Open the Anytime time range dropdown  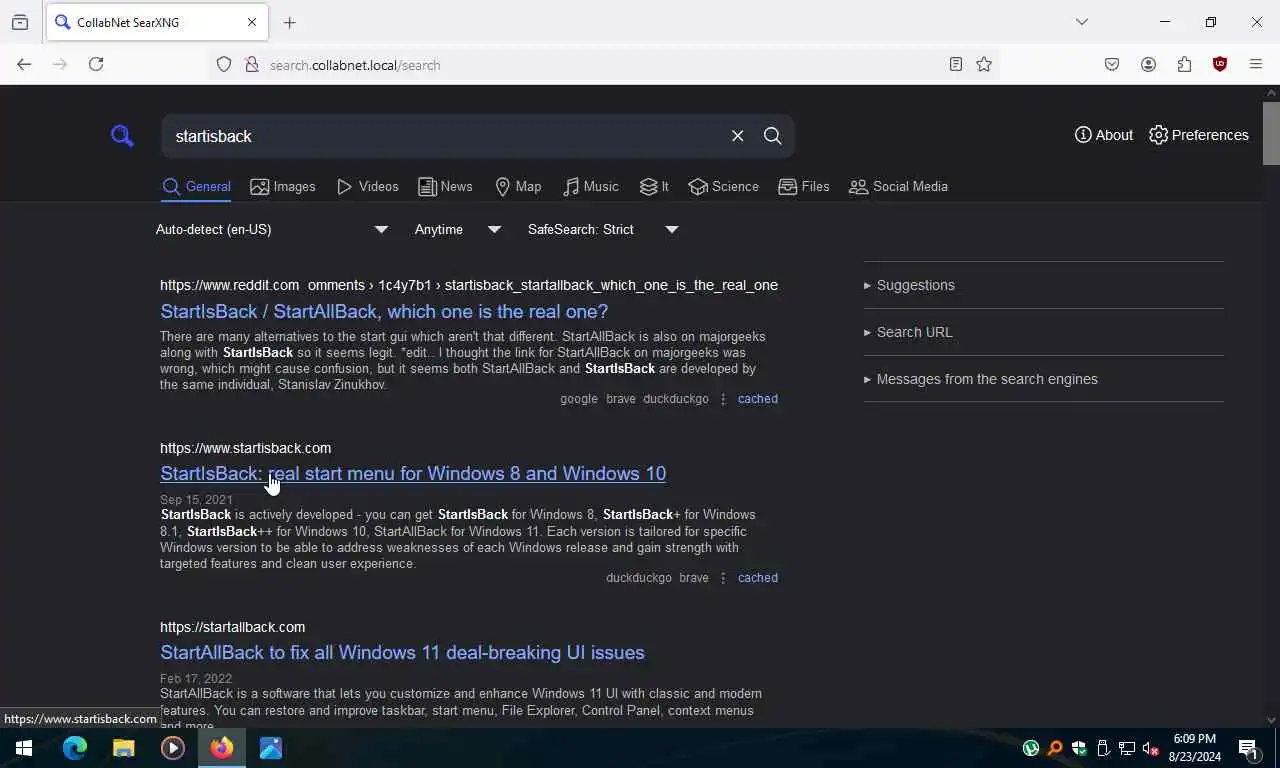pyautogui.click(x=458, y=229)
